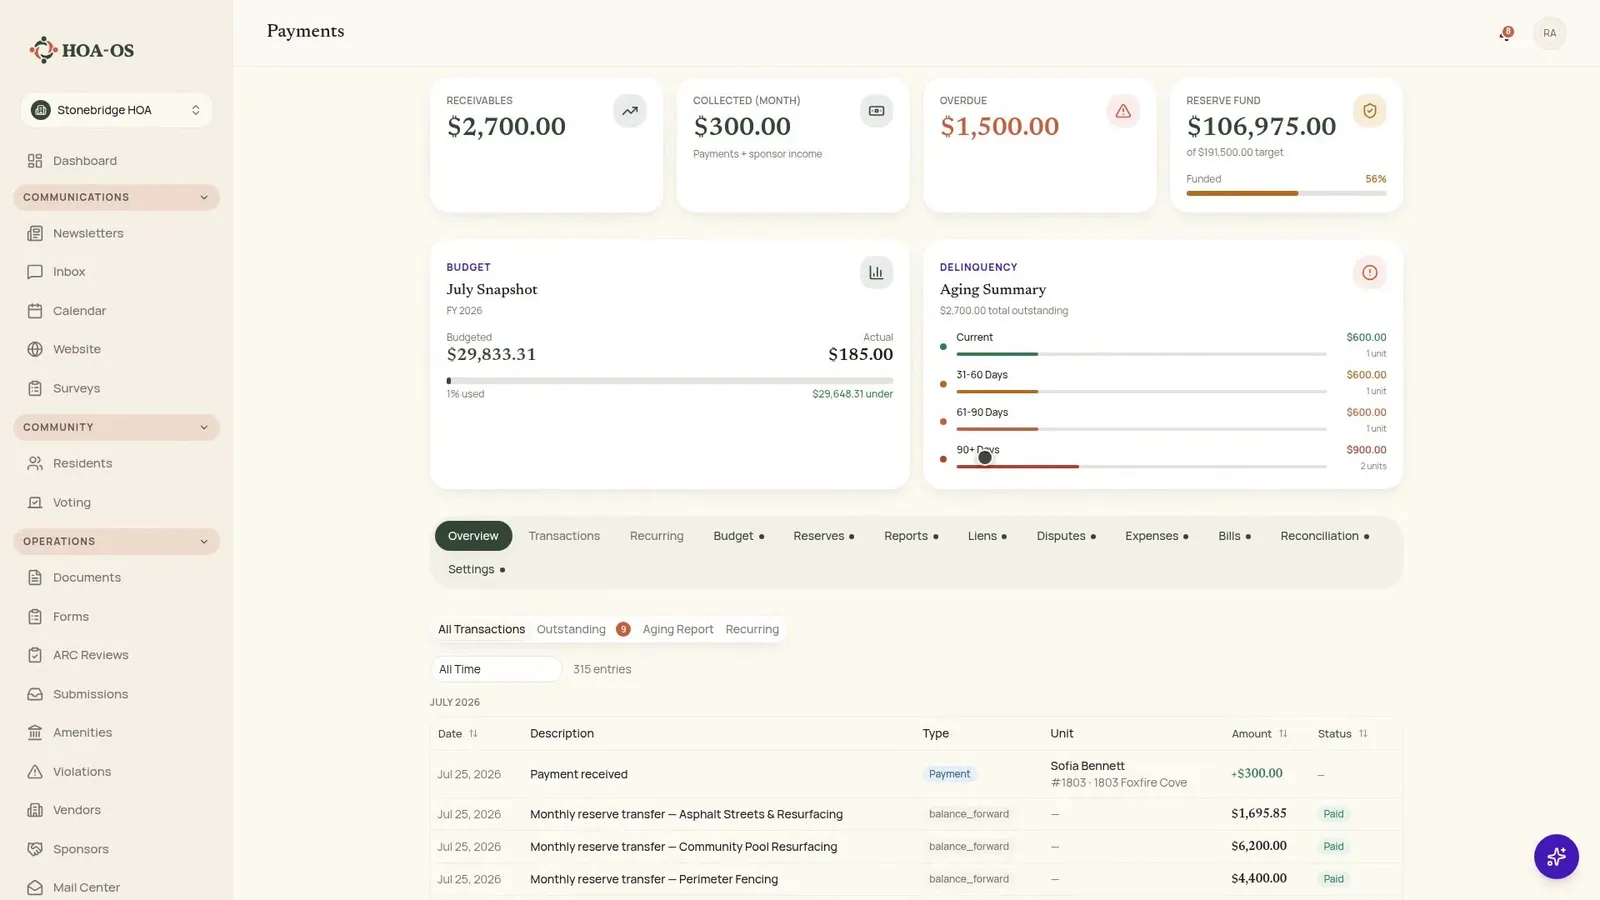Open Vendors in the sidebar
This screenshot has width=1600, height=900.
point(116,810)
